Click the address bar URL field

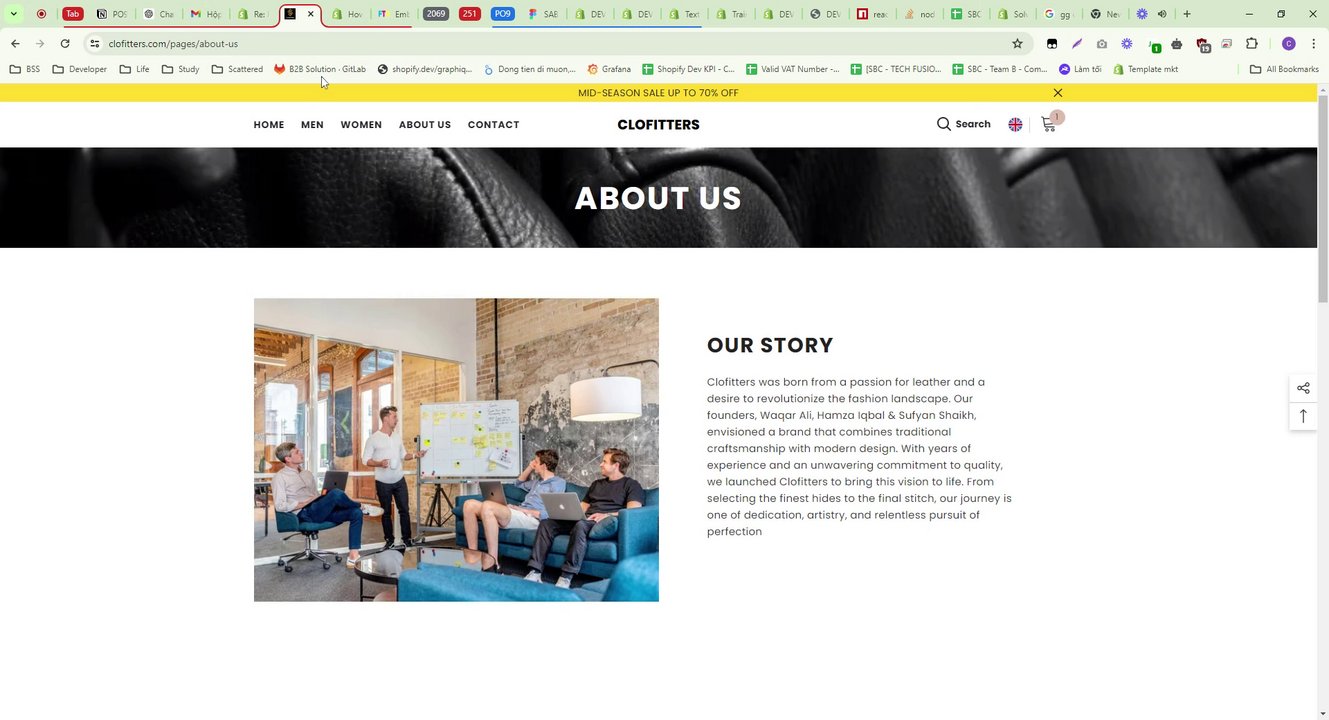(550, 44)
